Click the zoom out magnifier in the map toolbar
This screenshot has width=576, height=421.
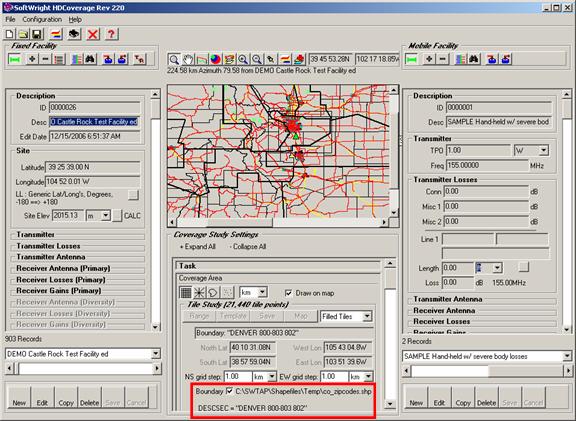click(x=257, y=59)
